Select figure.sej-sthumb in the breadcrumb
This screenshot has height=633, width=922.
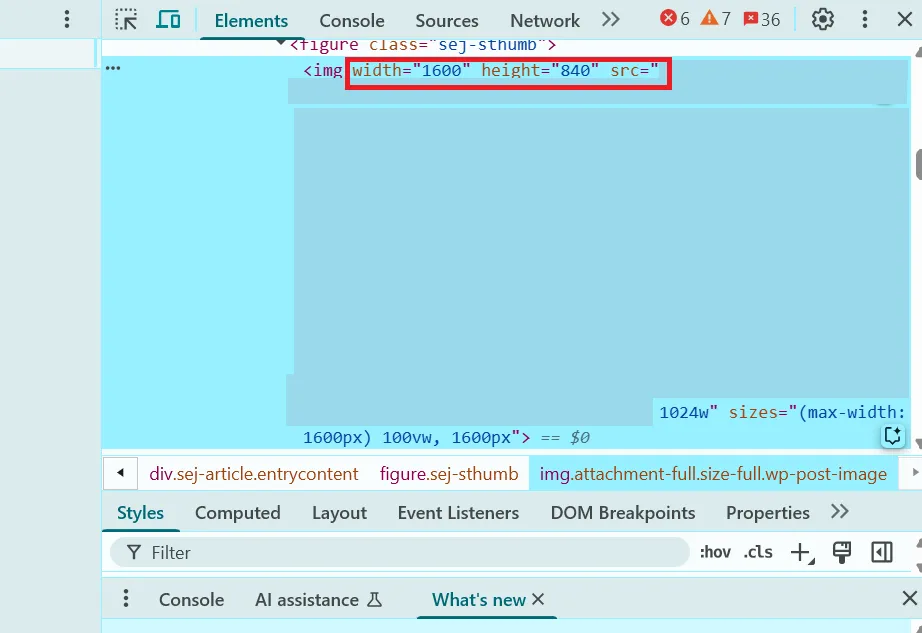coord(449,474)
